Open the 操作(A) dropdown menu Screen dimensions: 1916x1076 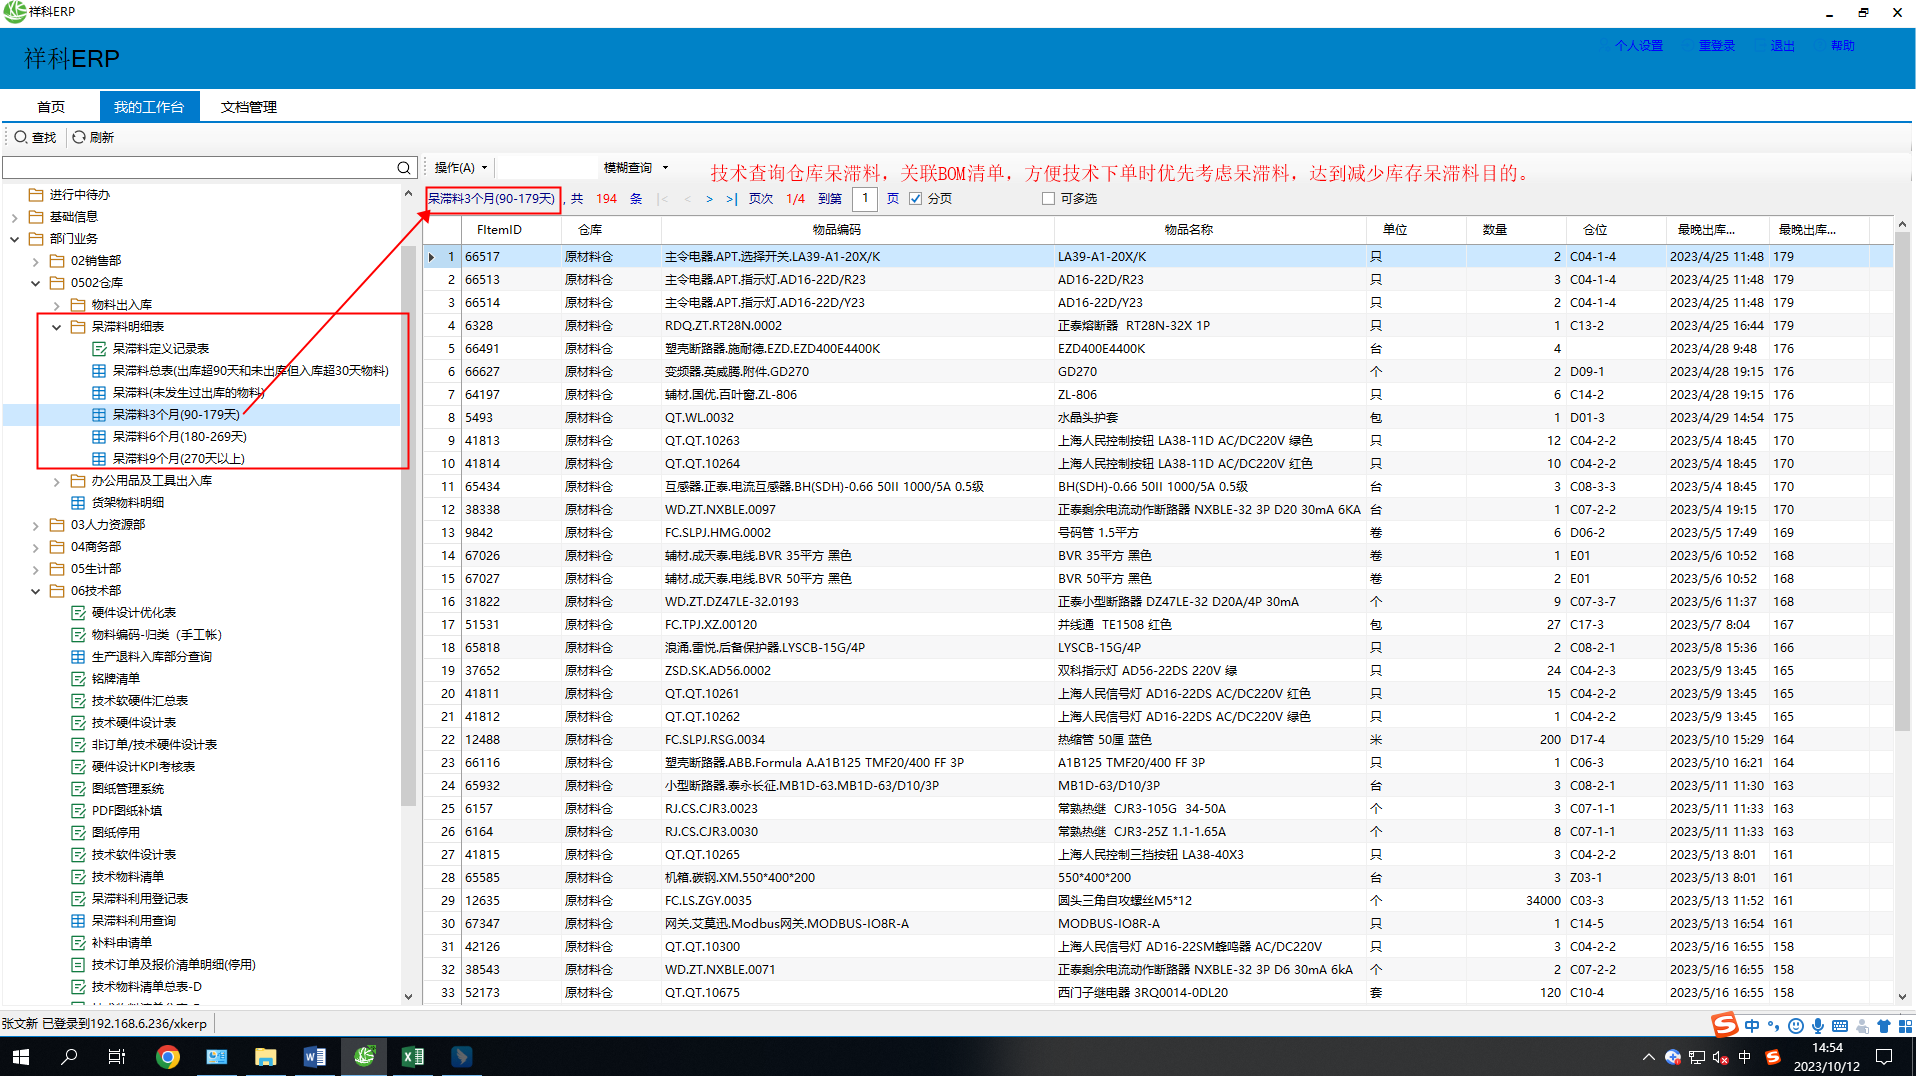(461, 168)
